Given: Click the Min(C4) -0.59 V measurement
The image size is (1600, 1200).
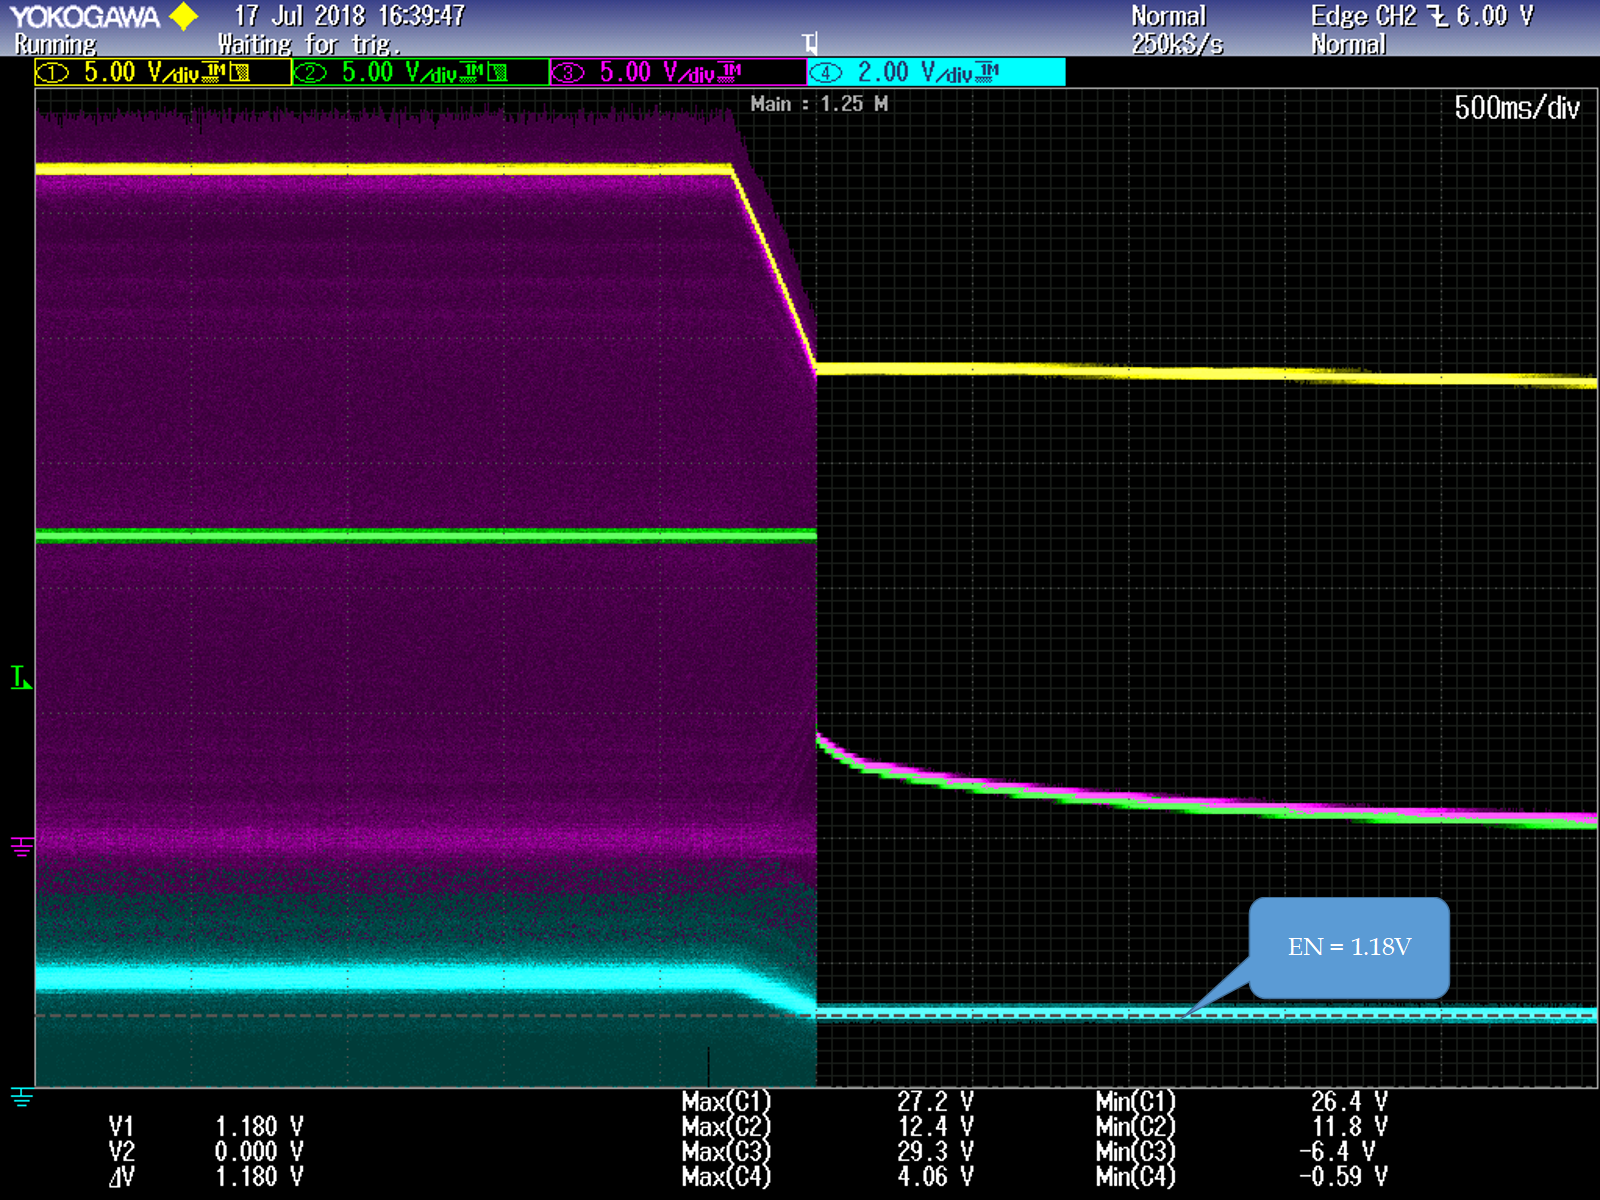Looking at the screenshot, I should pyautogui.click(x=1242, y=1177).
